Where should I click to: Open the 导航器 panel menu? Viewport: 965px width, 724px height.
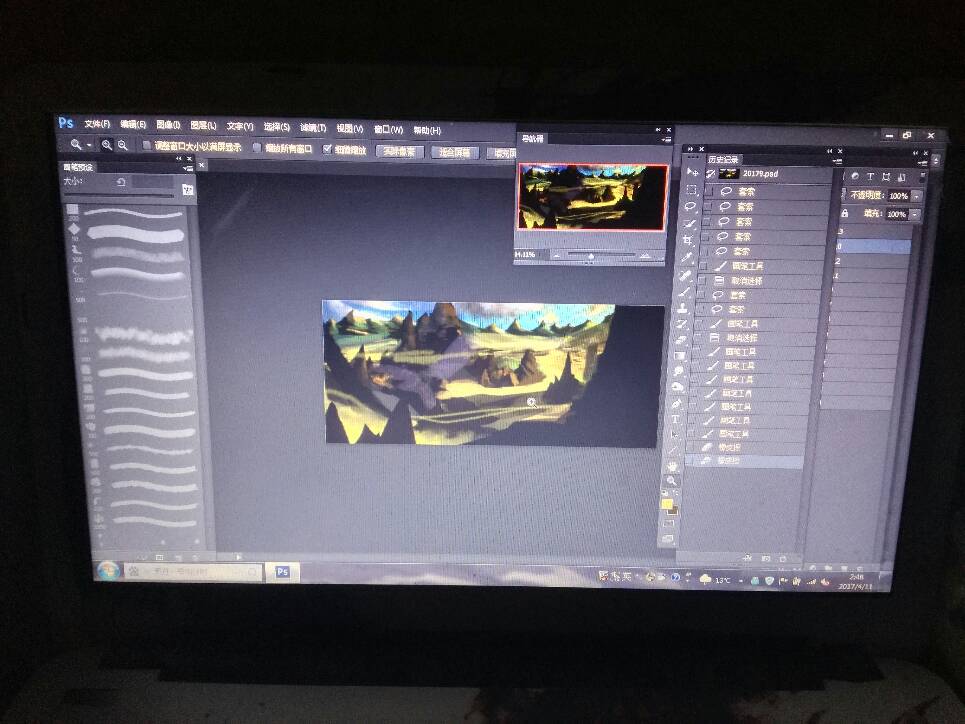pos(666,140)
